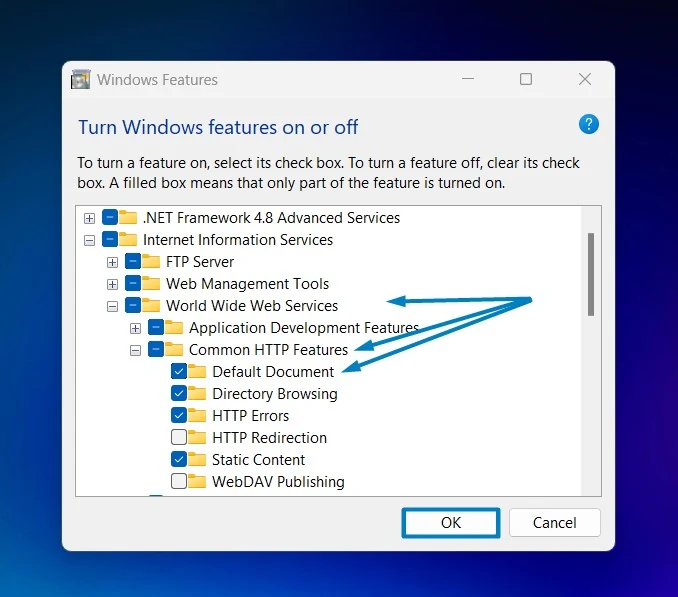Select the FTP Server label
The height and width of the screenshot is (597, 678).
(x=200, y=262)
